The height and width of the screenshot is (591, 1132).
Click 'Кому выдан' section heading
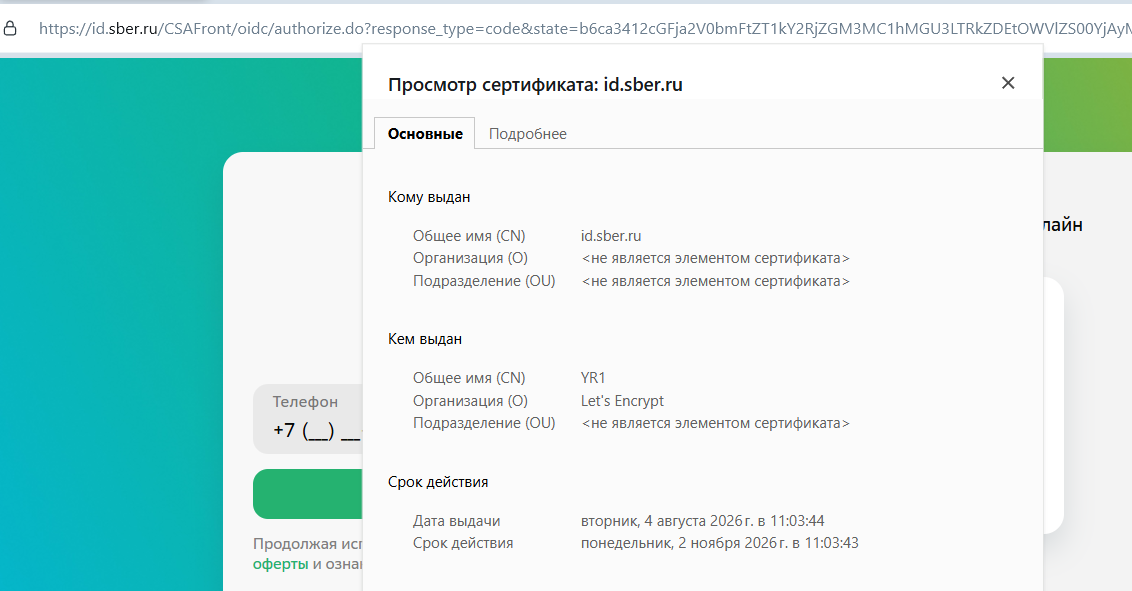[429, 197]
